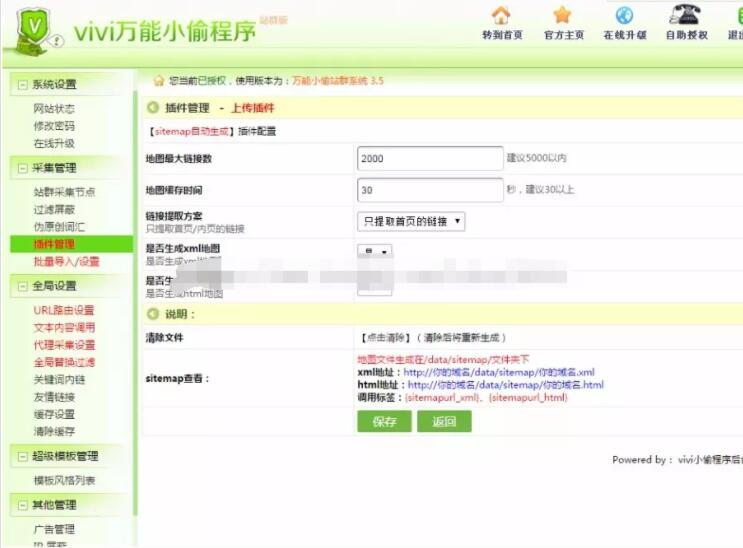
Task: Open 伪原创词汇 in sidebar
Action: (x=59, y=227)
